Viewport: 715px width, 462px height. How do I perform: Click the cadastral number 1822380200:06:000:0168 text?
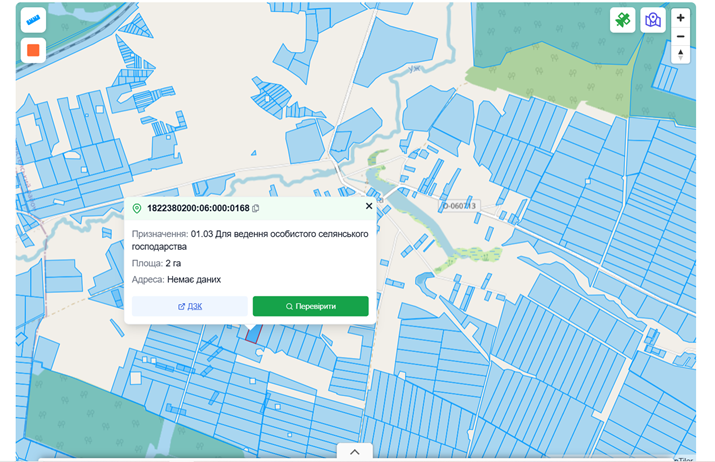pyautogui.click(x=198, y=208)
